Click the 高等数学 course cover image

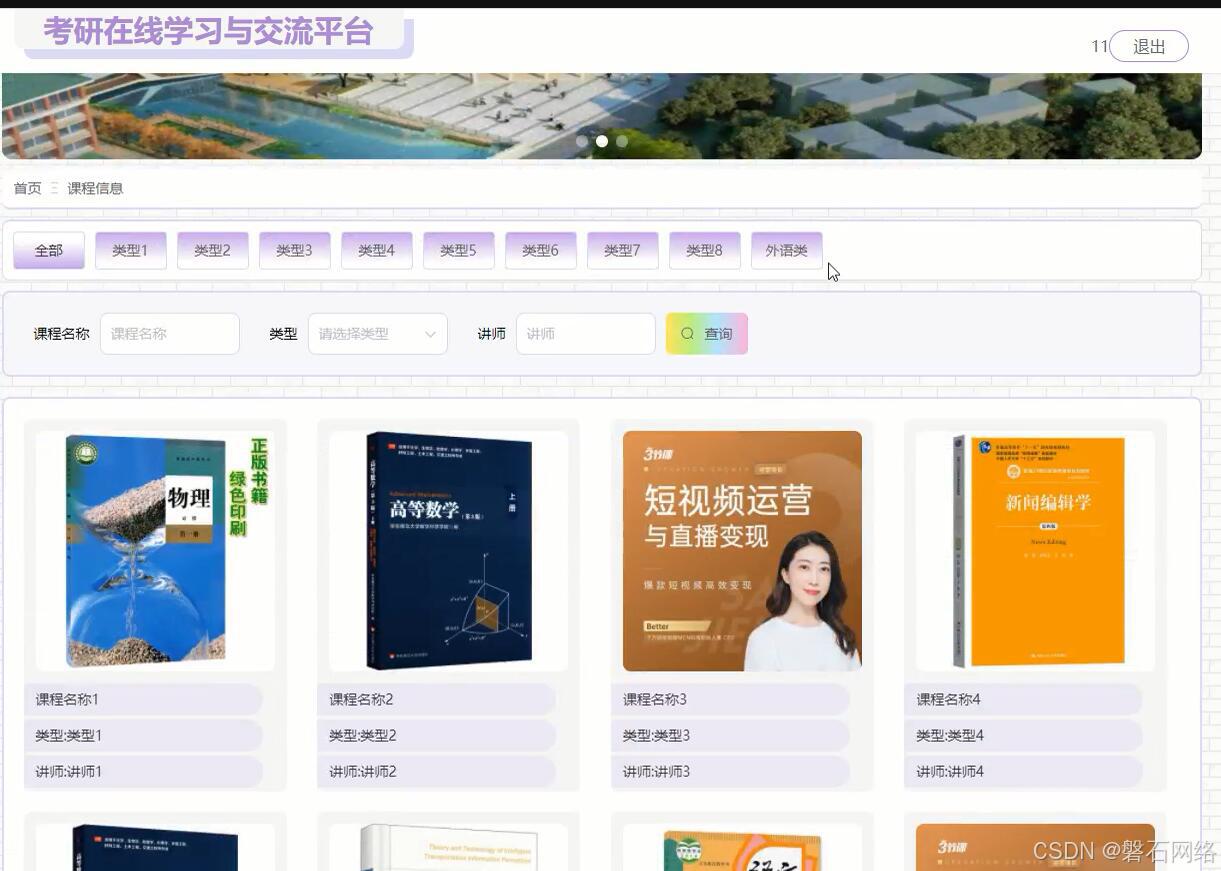coord(447,549)
